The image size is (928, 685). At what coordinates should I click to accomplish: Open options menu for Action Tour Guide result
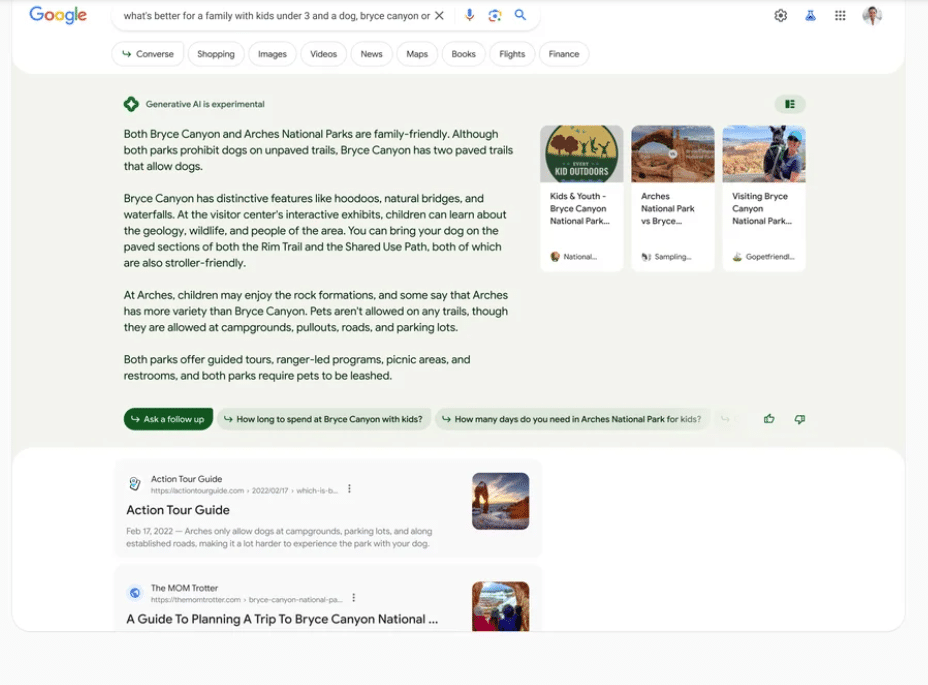[349, 489]
